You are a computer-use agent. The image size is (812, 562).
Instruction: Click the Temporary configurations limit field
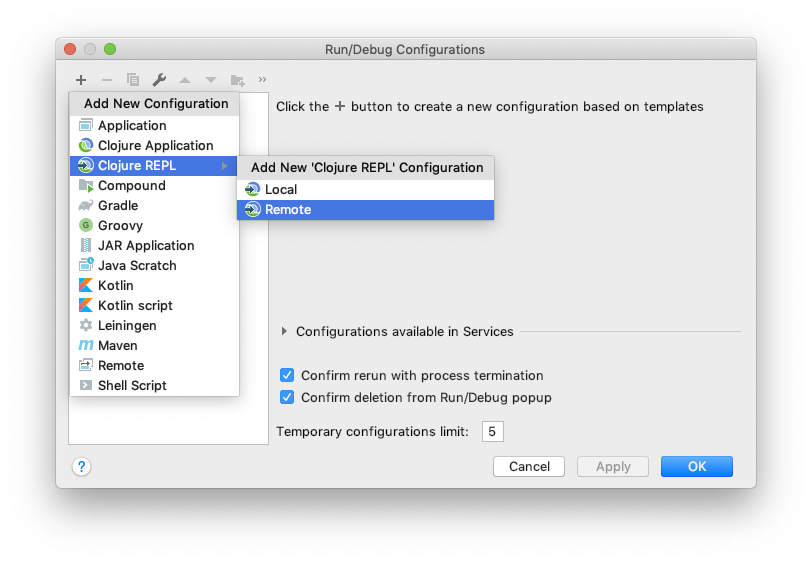tap(492, 431)
